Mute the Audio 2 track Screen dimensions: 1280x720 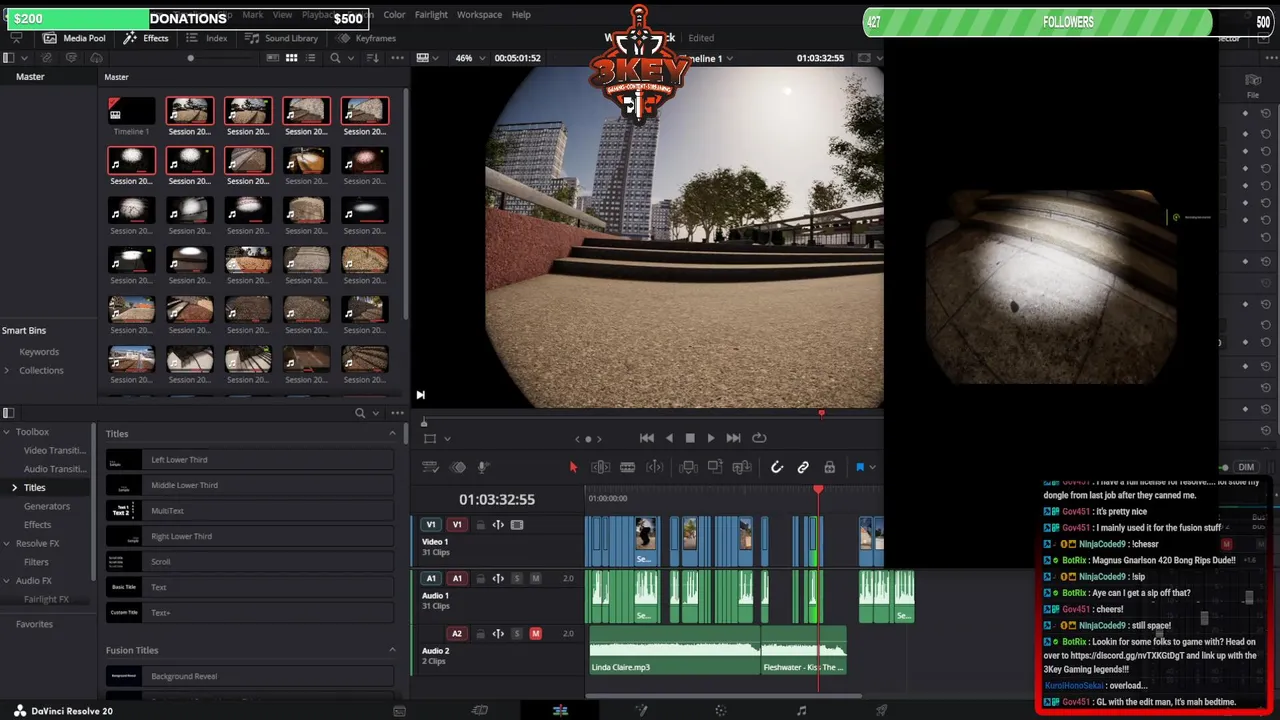pyautogui.click(x=535, y=633)
